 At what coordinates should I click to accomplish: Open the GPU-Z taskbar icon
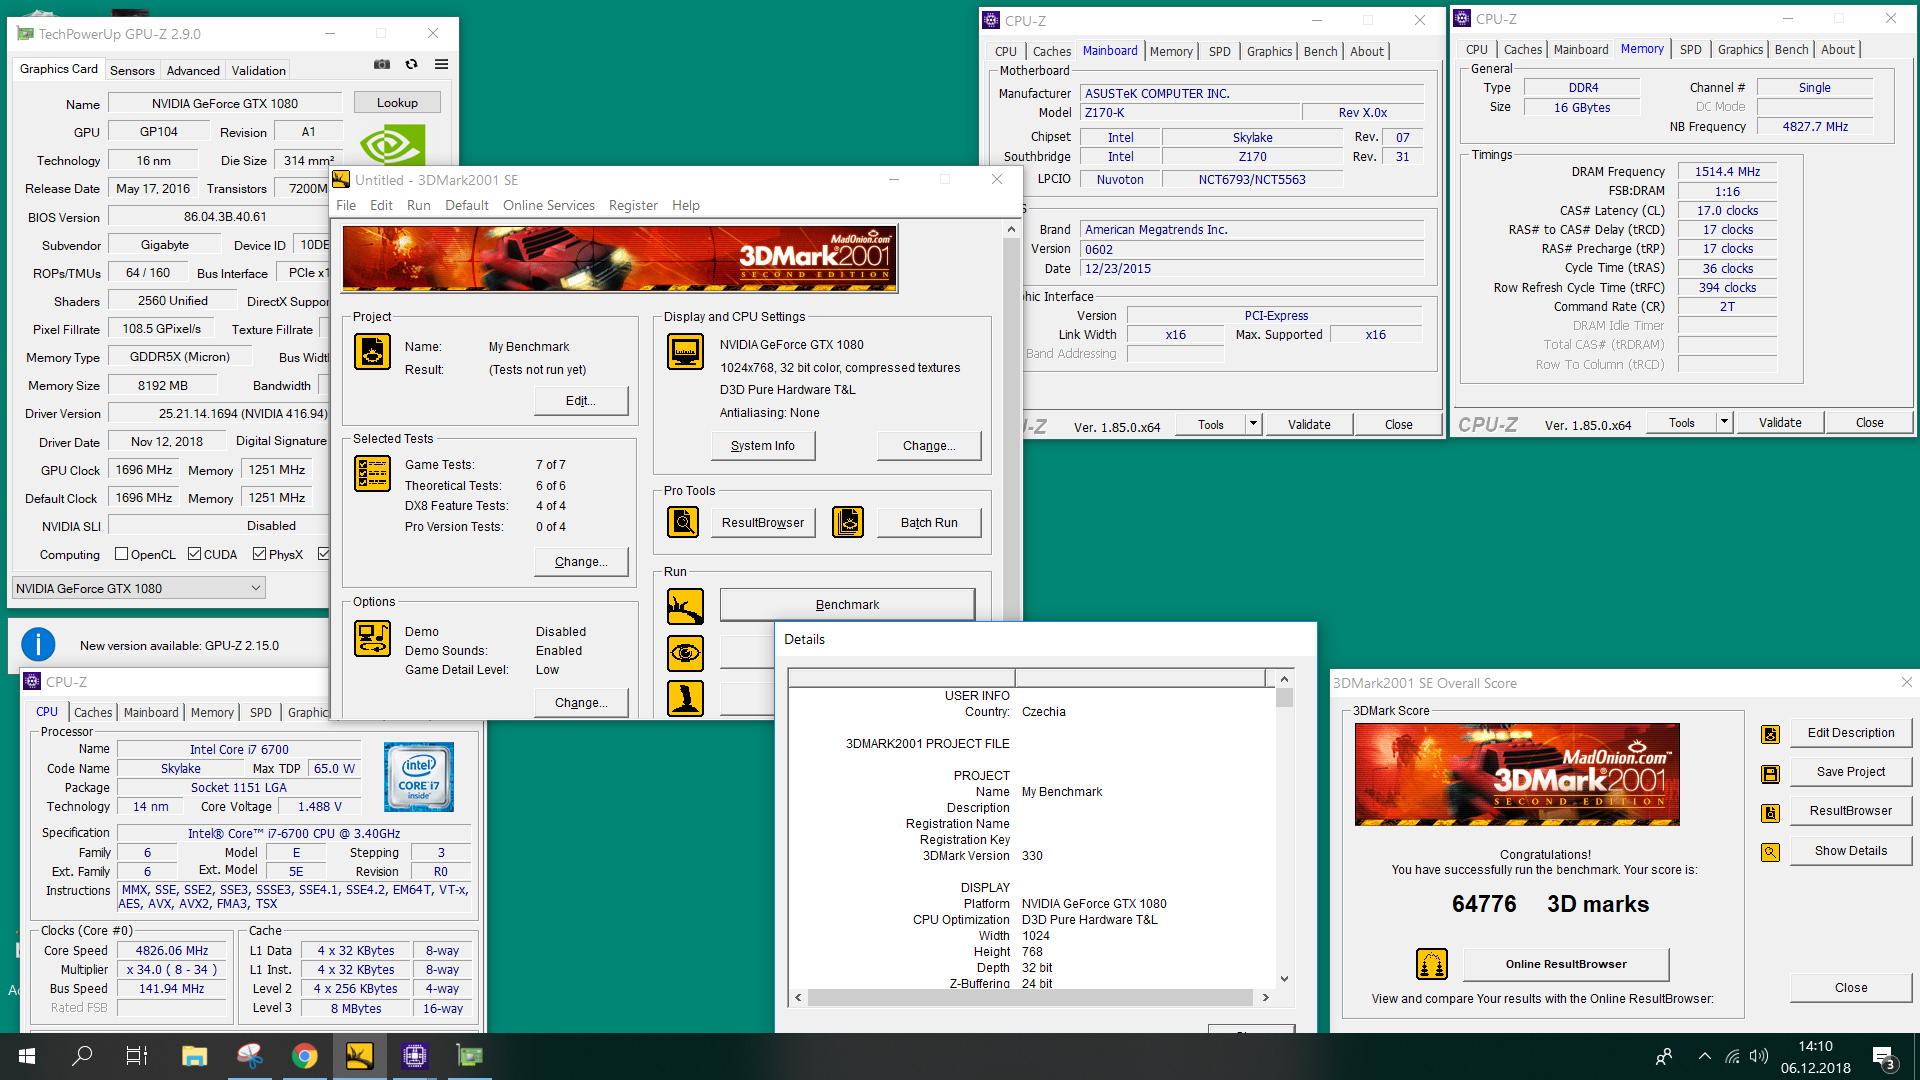pyautogui.click(x=469, y=1056)
